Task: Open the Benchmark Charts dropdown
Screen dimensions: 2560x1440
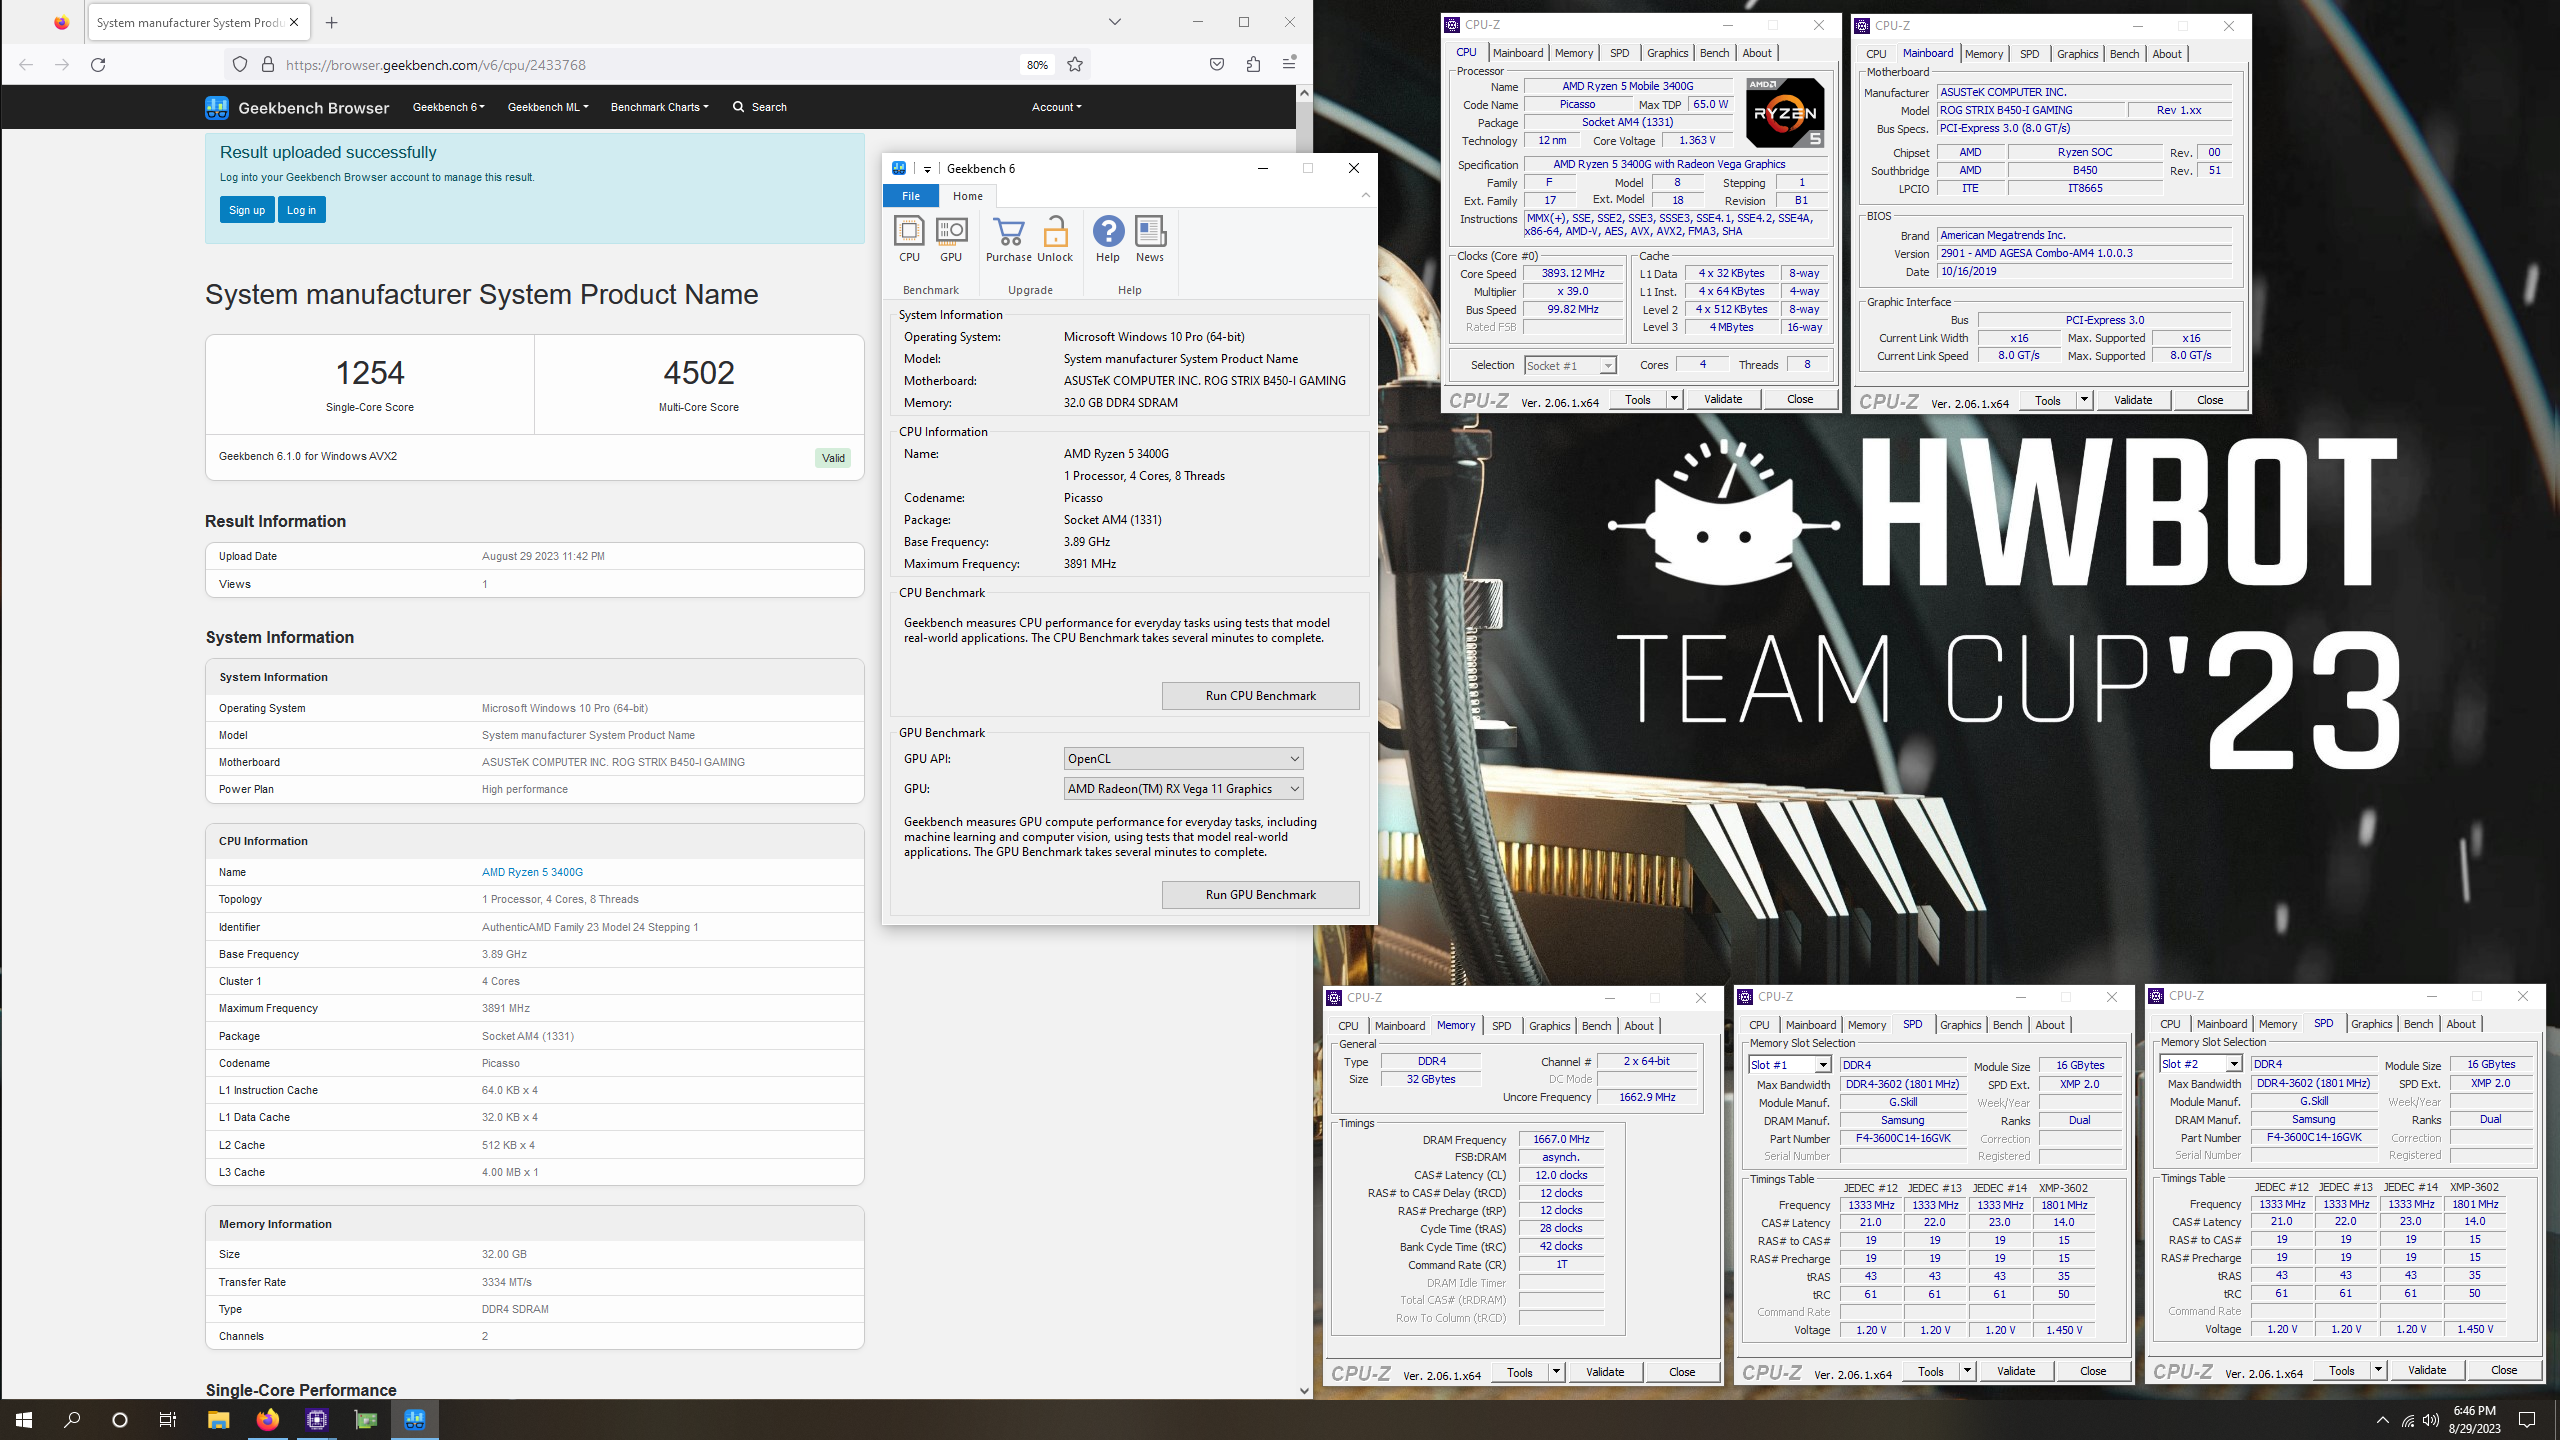Action: 659,107
